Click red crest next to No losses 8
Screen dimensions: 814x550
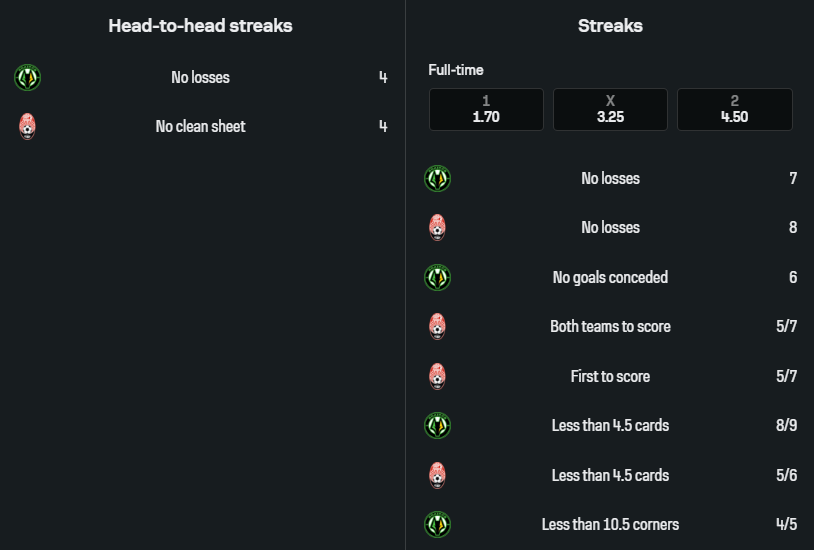coord(437,228)
